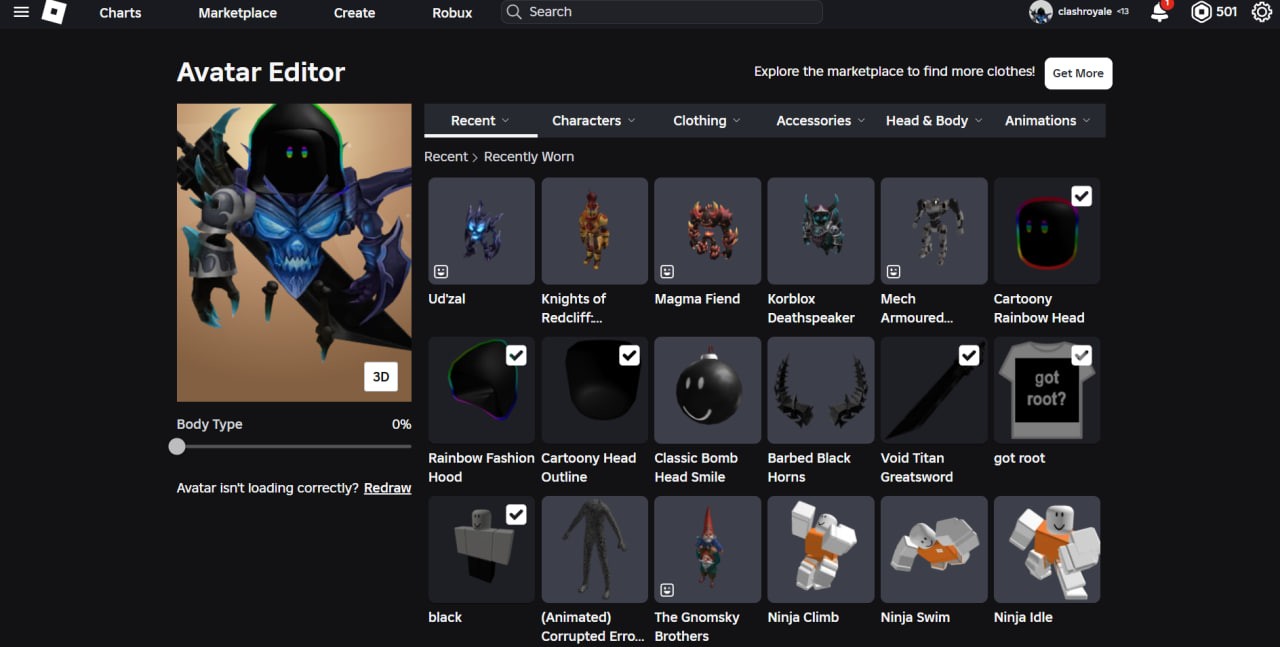Expand the Recent dropdown arrow
This screenshot has width=1280, height=647.
point(505,121)
